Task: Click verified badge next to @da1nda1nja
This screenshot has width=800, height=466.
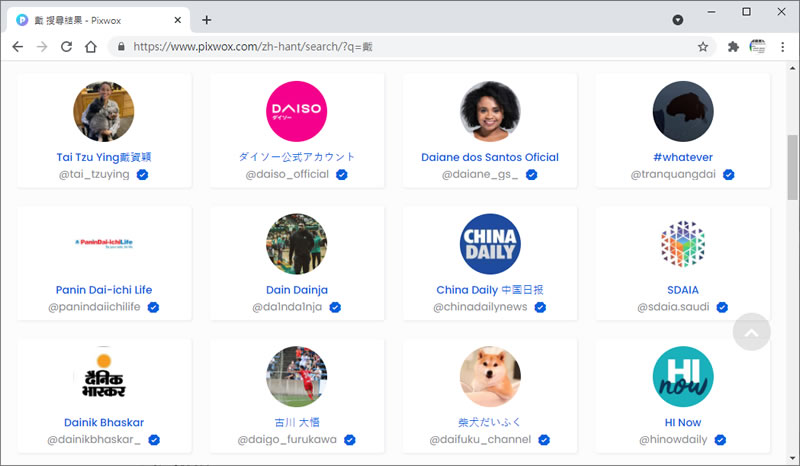Action: (335, 307)
